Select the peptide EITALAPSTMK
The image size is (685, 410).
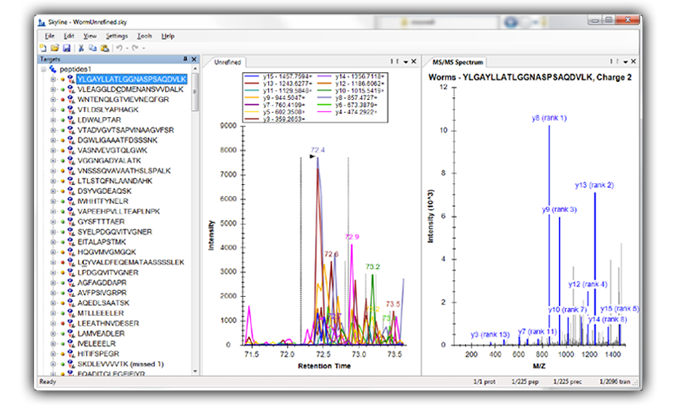click(103, 242)
